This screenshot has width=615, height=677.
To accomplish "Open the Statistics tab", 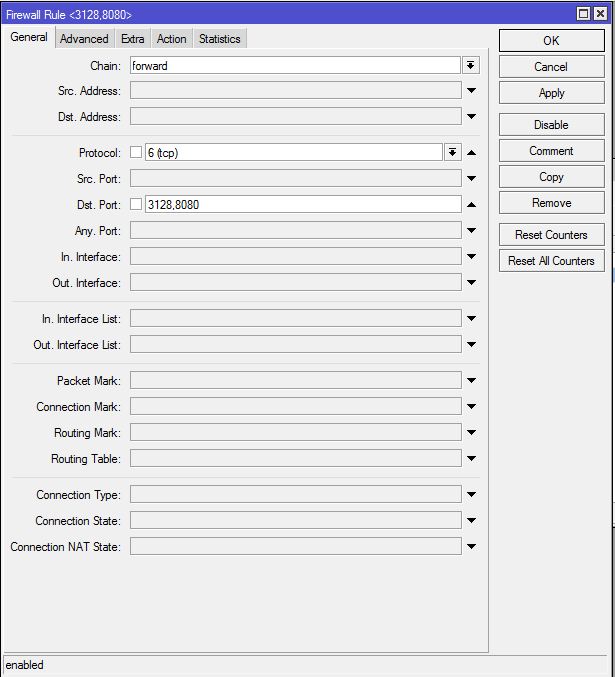I will [x=219, y=39].
